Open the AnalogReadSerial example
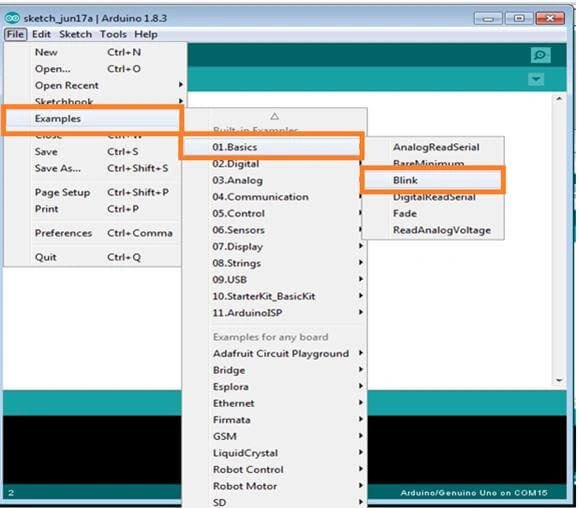Image resolution: width=580 pixels, height=508 pixels. 433,147
